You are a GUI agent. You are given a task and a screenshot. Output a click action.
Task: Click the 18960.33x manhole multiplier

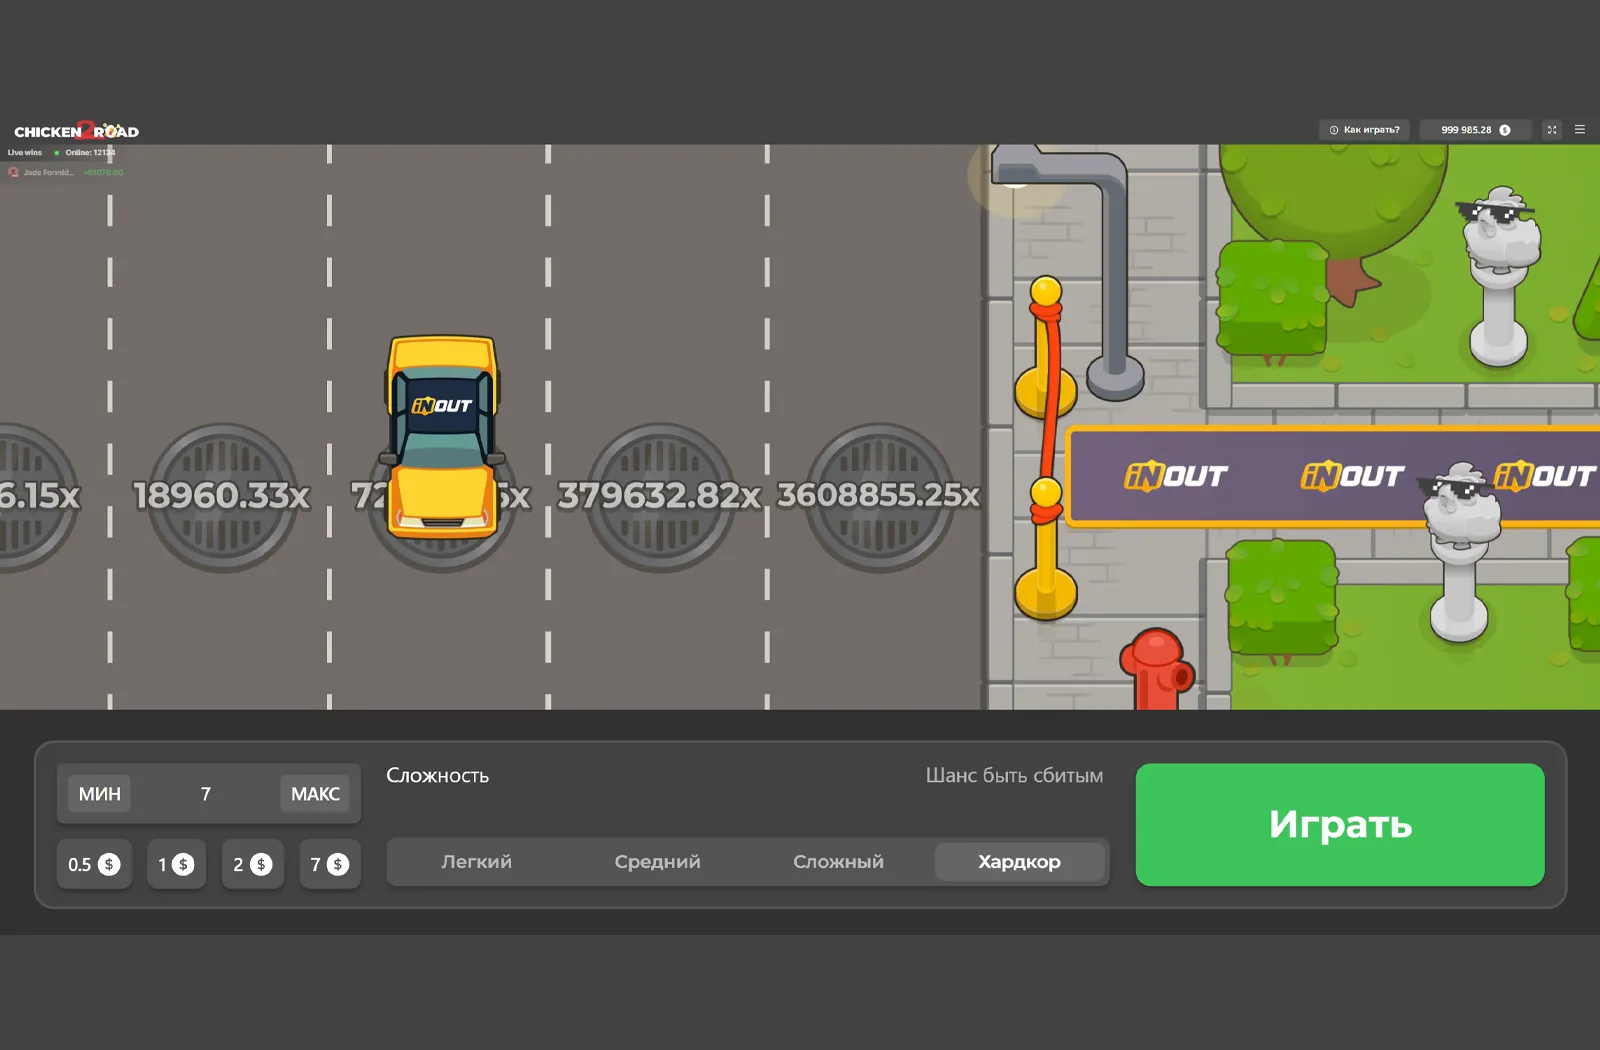[x=221, y=496]
